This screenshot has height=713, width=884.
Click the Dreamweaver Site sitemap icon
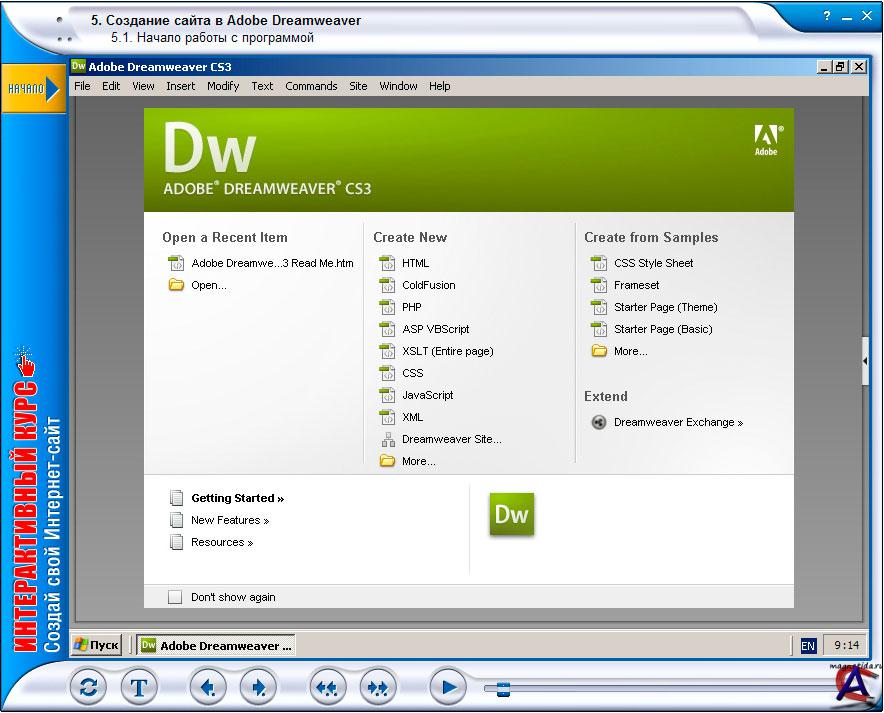pyautogui.click(x=388, y=439)
